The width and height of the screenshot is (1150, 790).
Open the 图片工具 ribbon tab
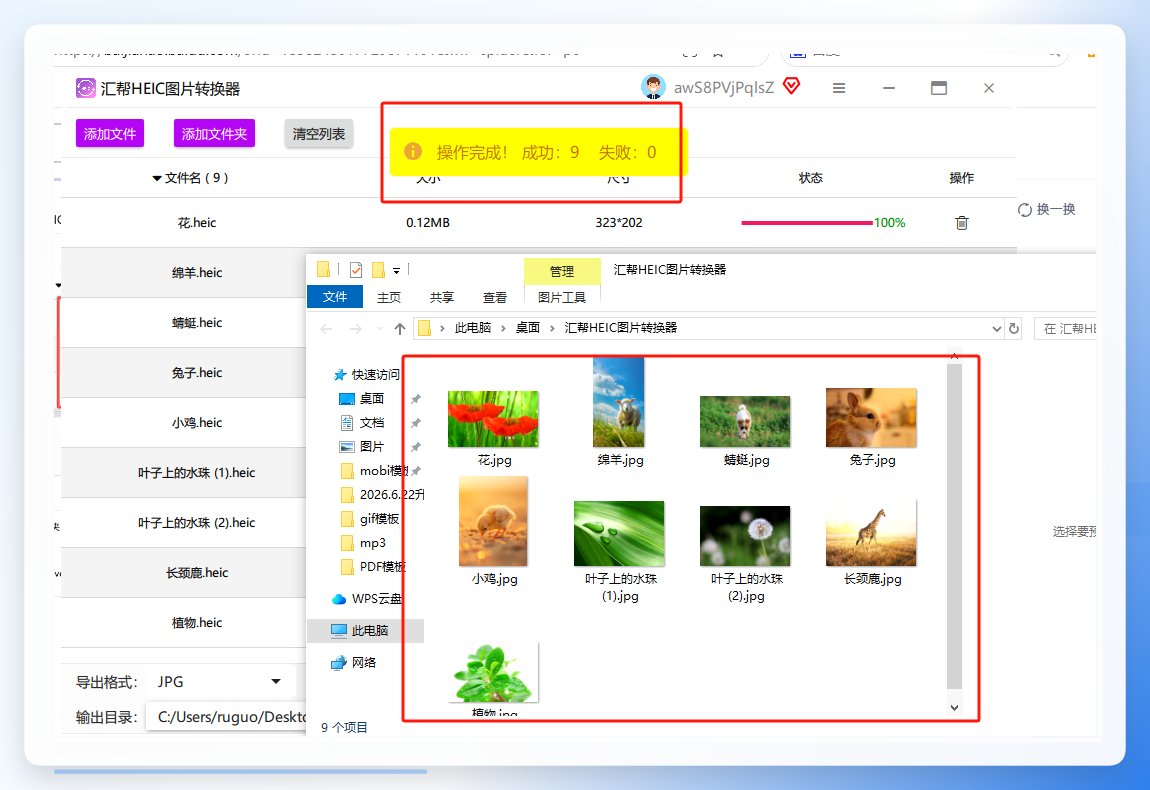[x=562, y=297]
